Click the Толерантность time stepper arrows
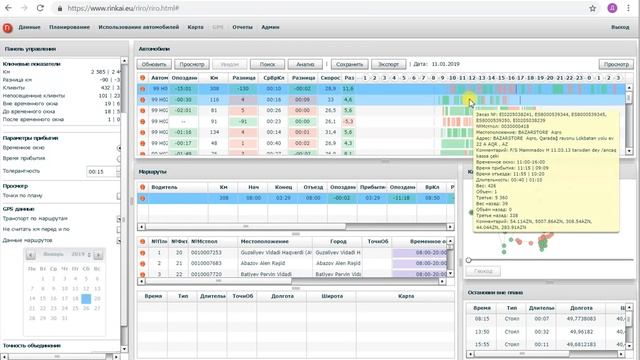The image size is (640, 360). tap(118, 172)
